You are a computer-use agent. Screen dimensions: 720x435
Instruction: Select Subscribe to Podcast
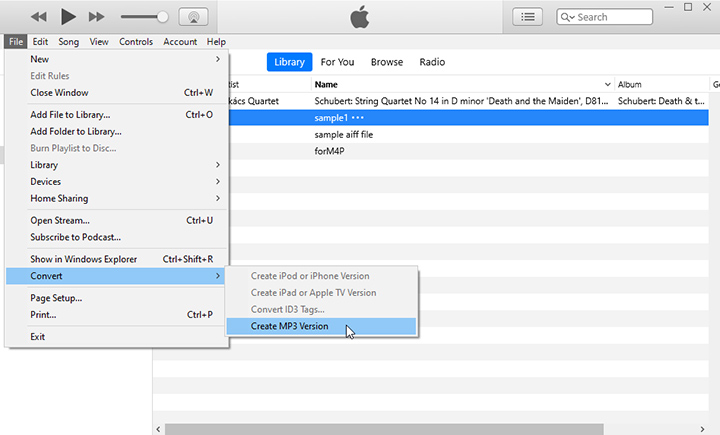(117, 237)
